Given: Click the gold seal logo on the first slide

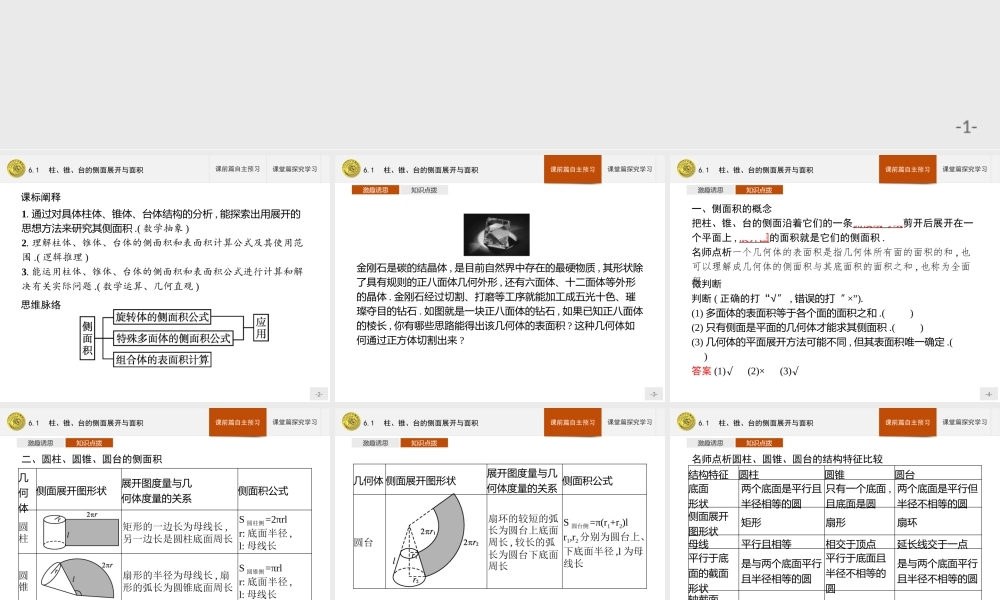Looking at the screenshot, I should tap(17, 168).
